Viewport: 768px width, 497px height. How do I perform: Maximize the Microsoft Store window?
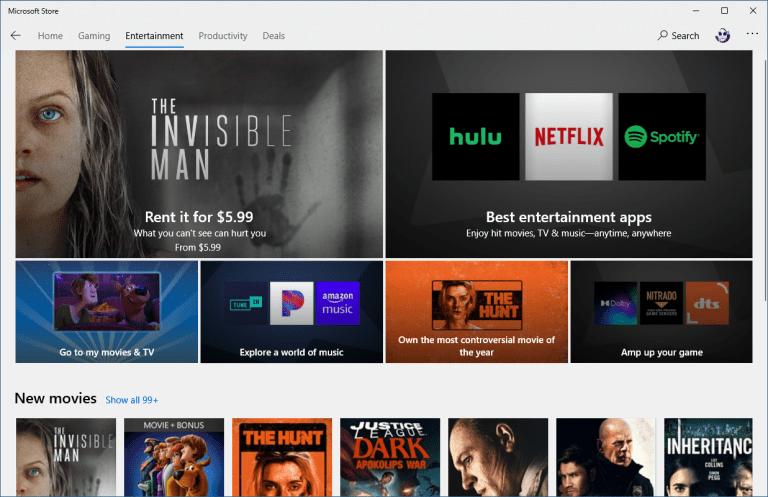[724, 11]
